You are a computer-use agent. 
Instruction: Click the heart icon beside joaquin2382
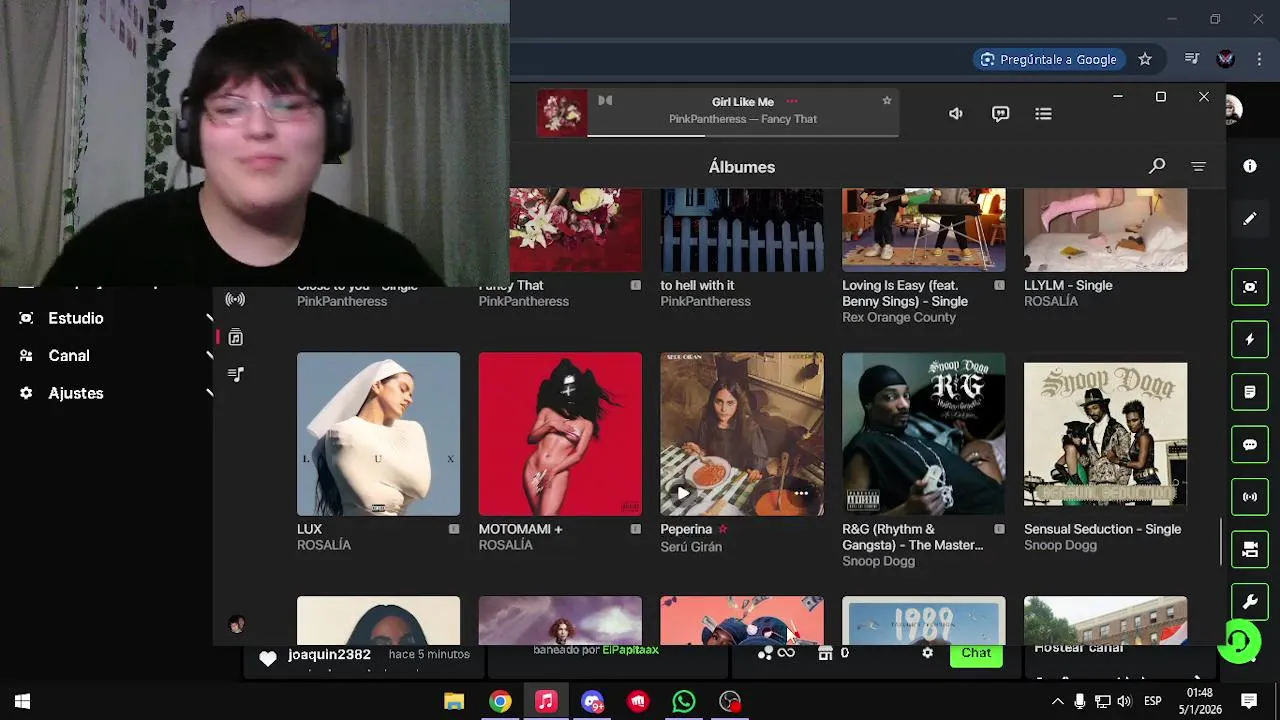[x=268, y=657]
